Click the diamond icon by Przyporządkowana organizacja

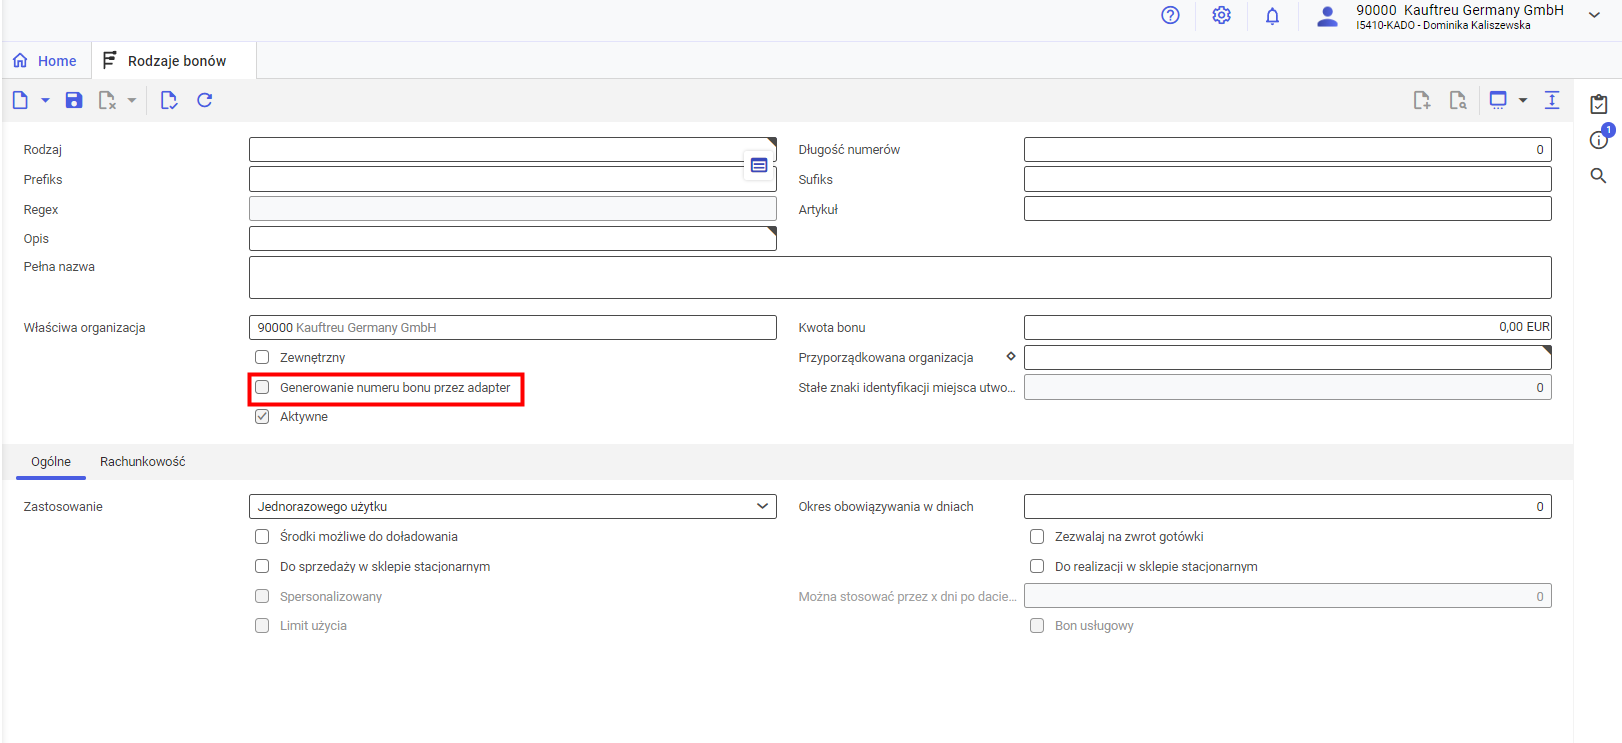pos(1011,356)
